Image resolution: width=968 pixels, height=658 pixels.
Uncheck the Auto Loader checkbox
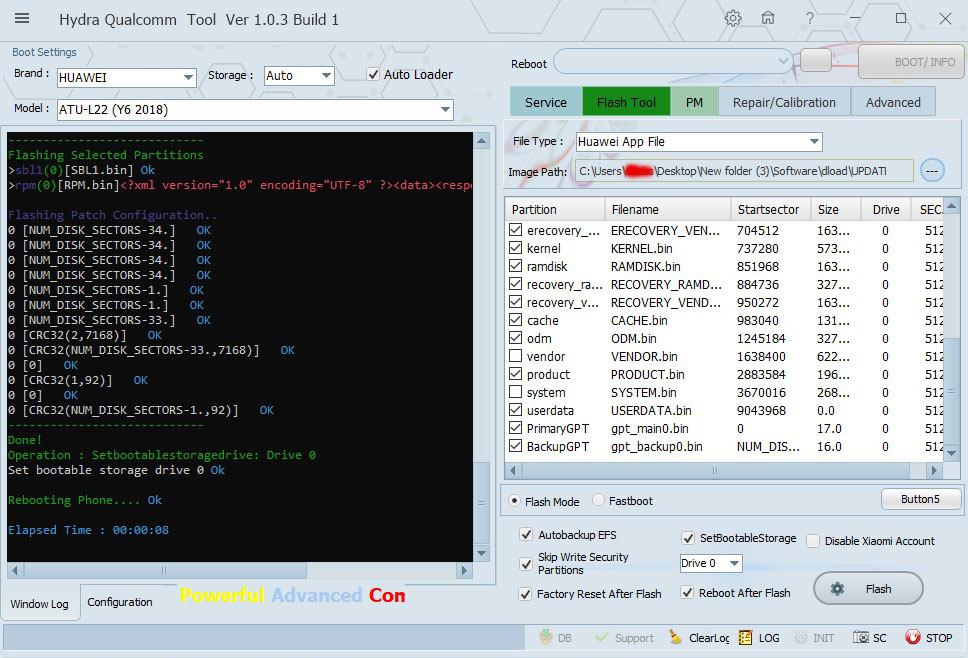pos(374,75)
